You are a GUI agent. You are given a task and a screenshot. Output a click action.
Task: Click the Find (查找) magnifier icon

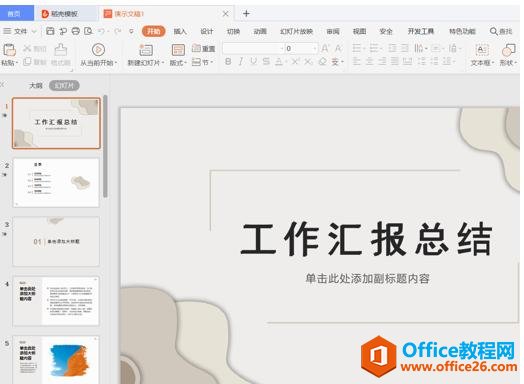[x=493, y=31]
